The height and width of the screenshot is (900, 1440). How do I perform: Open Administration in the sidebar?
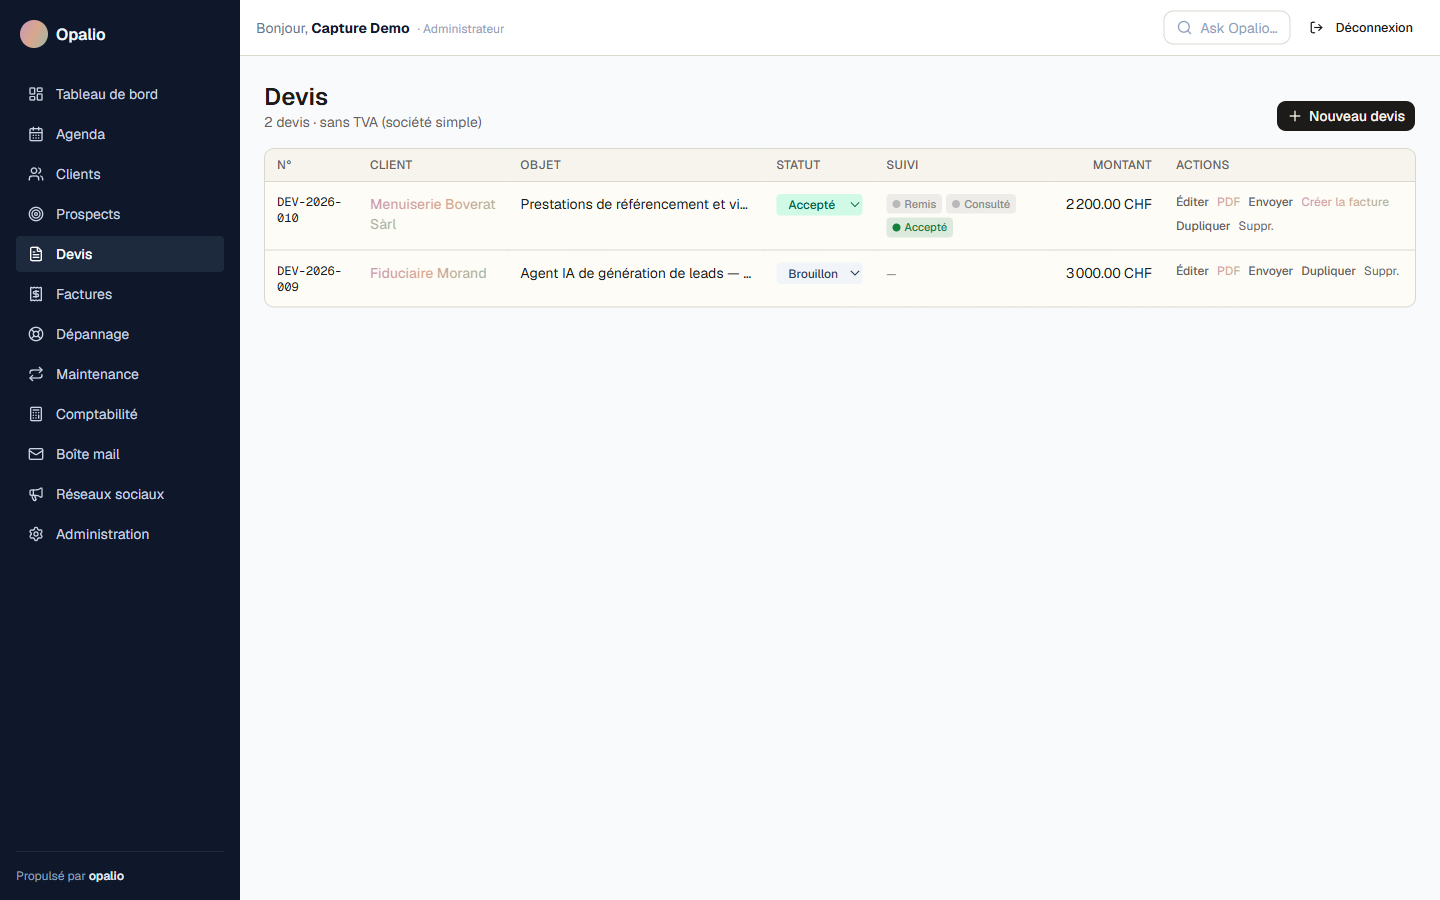coord(120,534)
